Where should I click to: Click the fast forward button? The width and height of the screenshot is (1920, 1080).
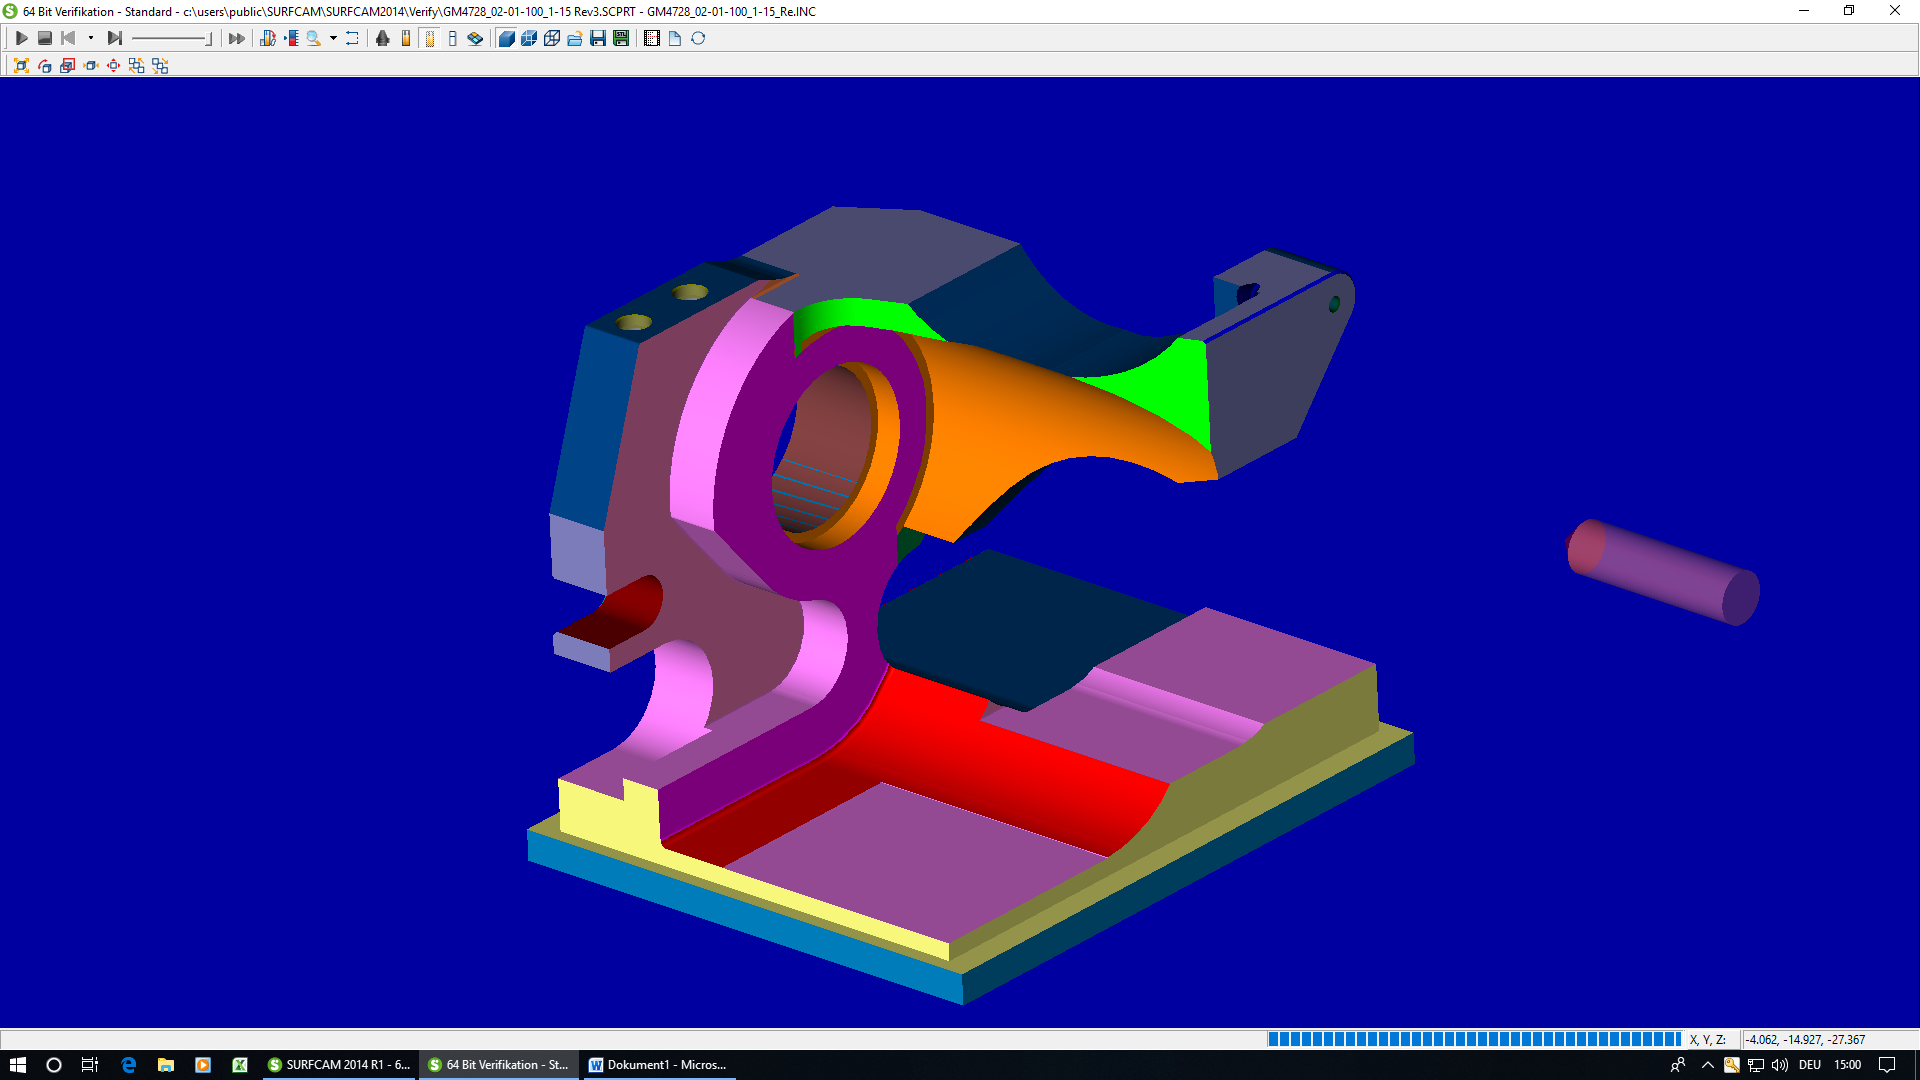click(236, 38)
